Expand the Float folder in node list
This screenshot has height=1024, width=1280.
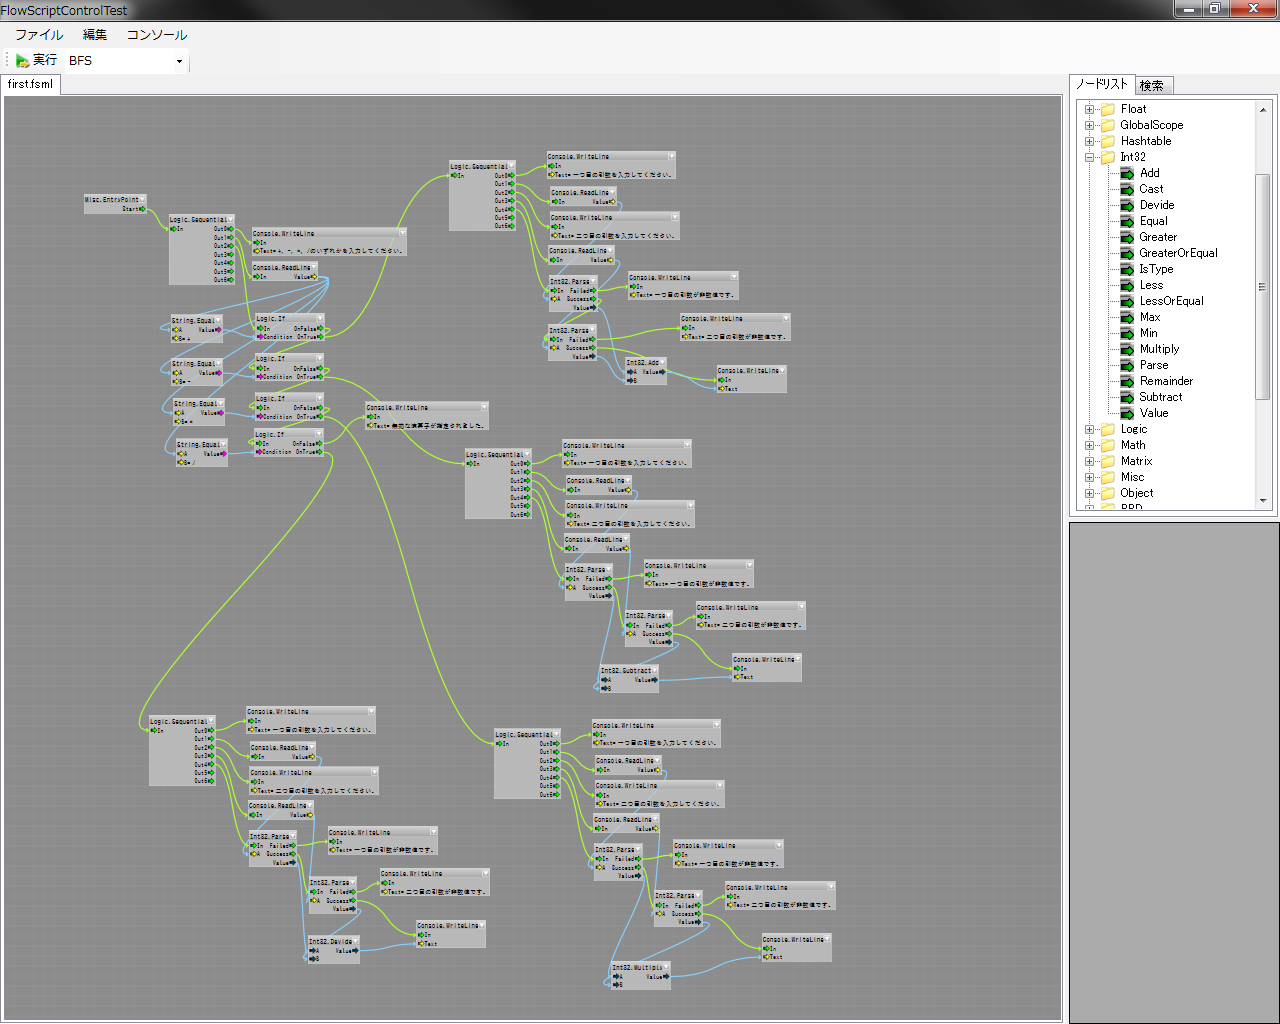click(1089, 109)
